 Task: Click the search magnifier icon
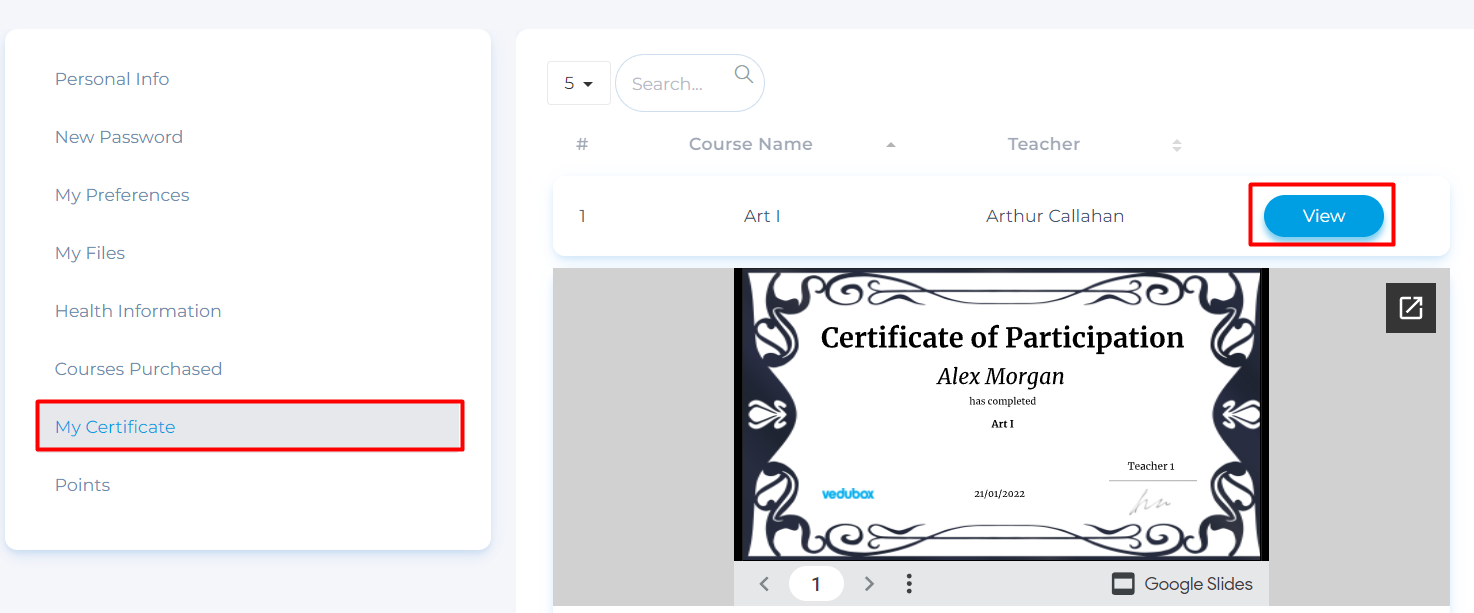tap(743, 74)
